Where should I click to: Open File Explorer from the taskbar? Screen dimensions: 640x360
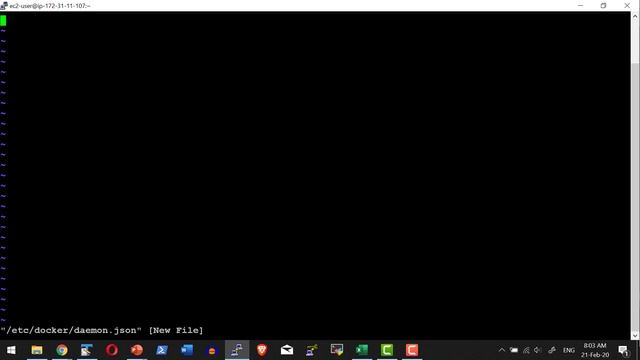coord(37,350)
